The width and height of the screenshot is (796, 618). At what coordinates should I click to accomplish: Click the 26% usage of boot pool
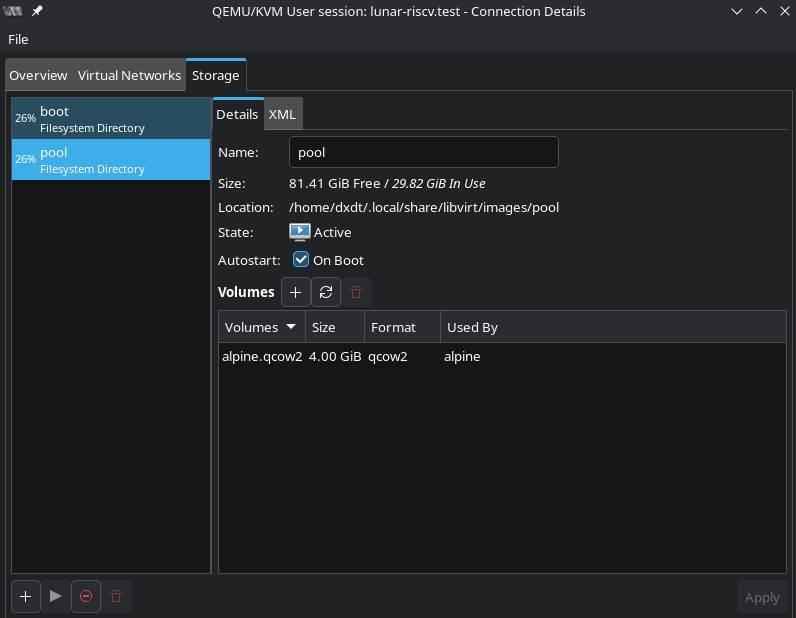[25, 118]
